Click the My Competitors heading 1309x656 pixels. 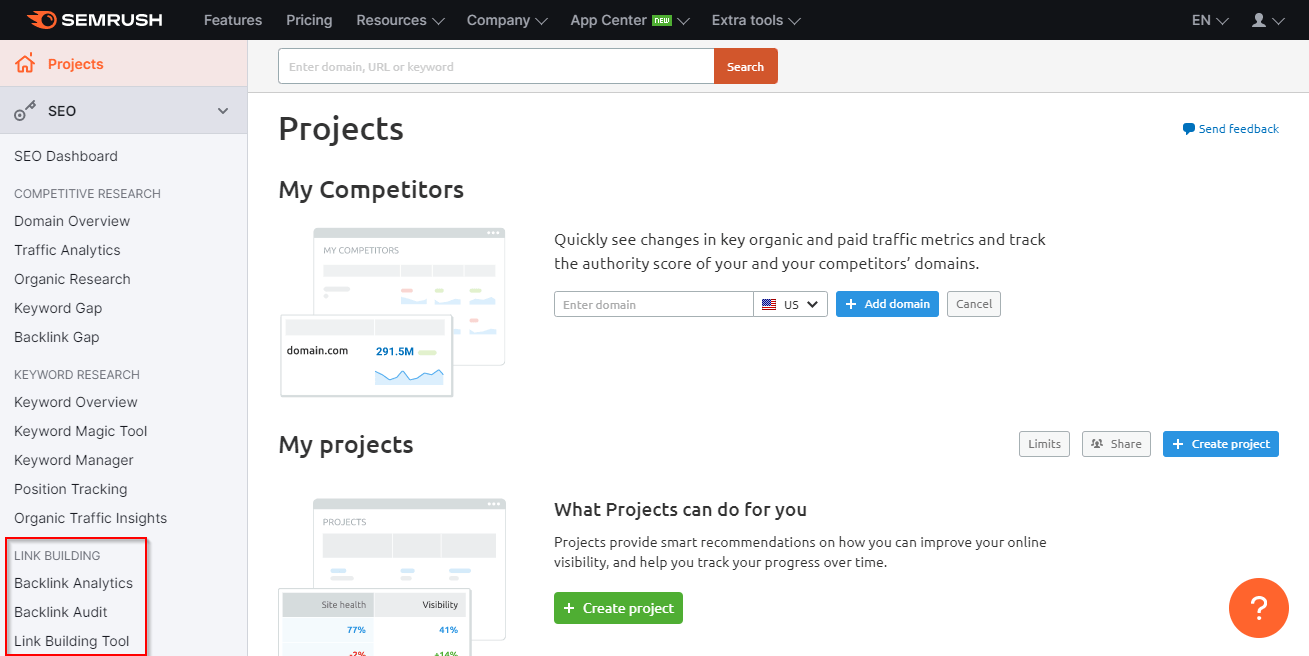(x=371, y=190)
